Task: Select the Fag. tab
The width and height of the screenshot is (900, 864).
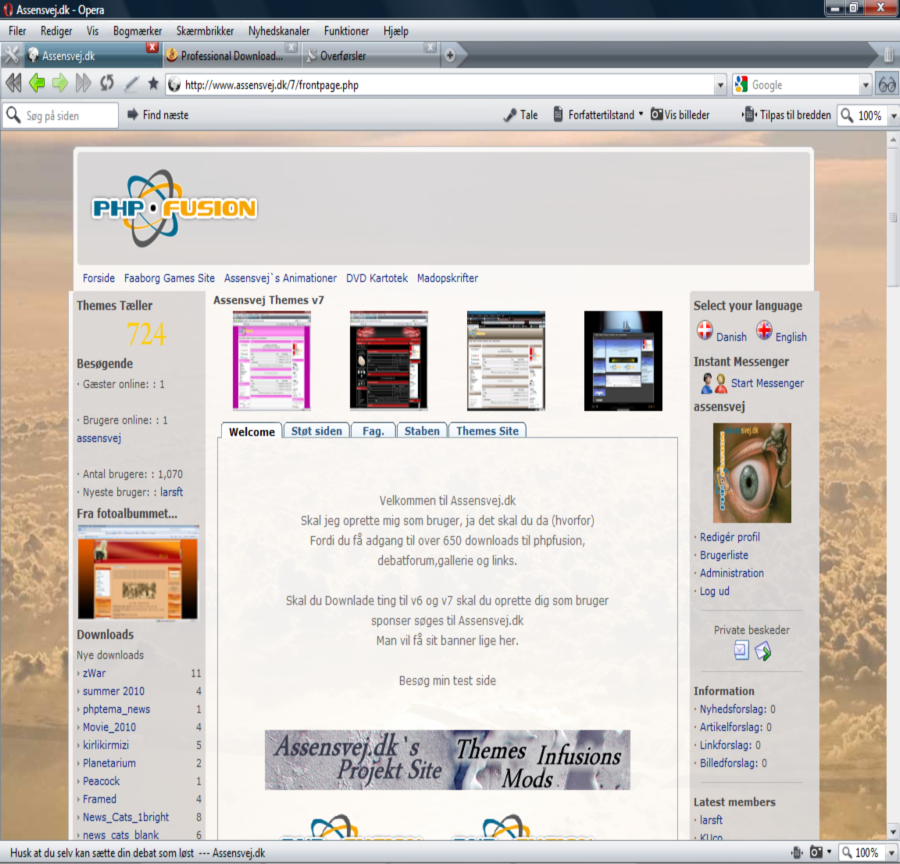Action: [x=373, y=431]
